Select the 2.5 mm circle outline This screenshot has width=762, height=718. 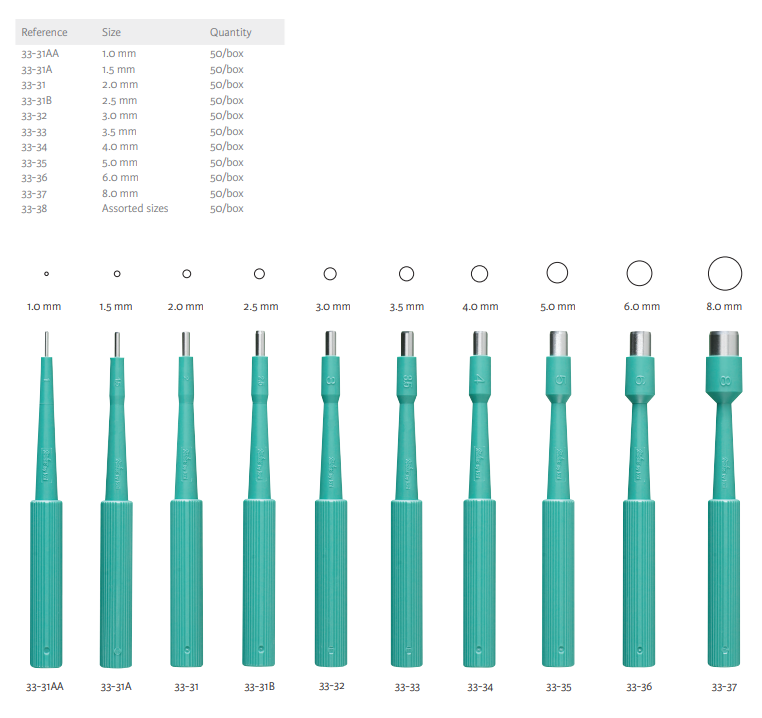tap(259, 273)
